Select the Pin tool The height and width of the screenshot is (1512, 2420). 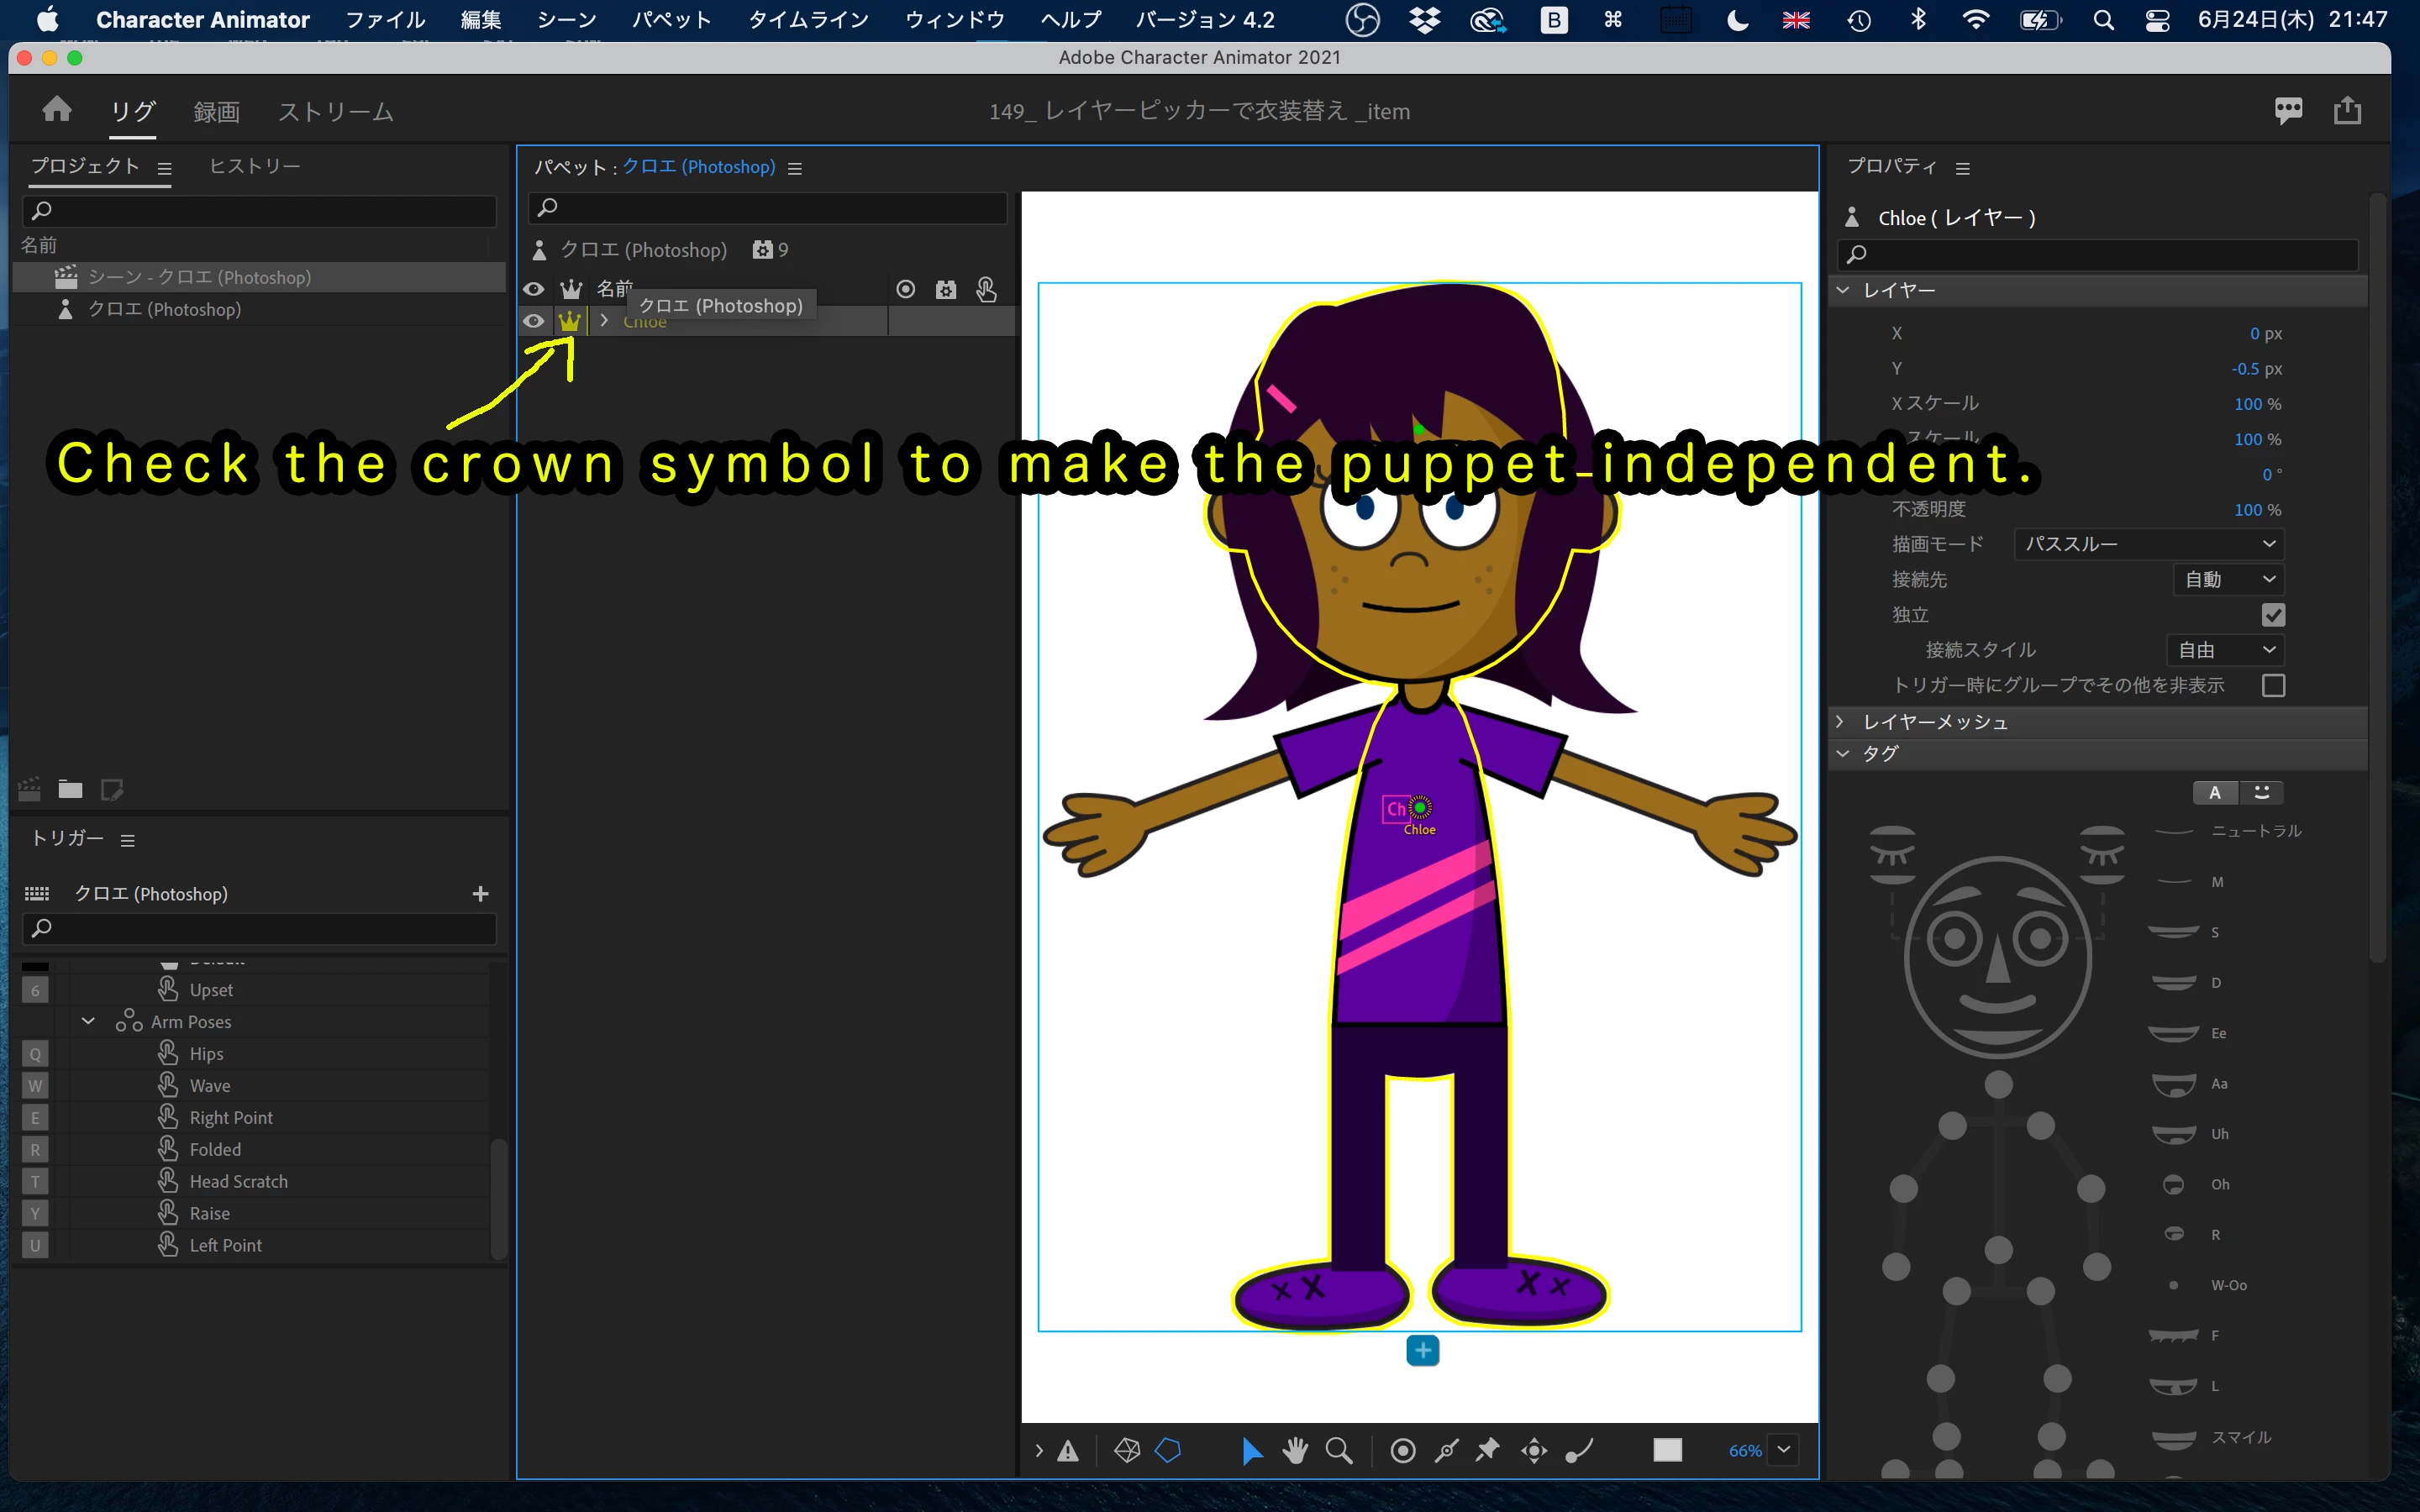[x=1488, y=1450]
